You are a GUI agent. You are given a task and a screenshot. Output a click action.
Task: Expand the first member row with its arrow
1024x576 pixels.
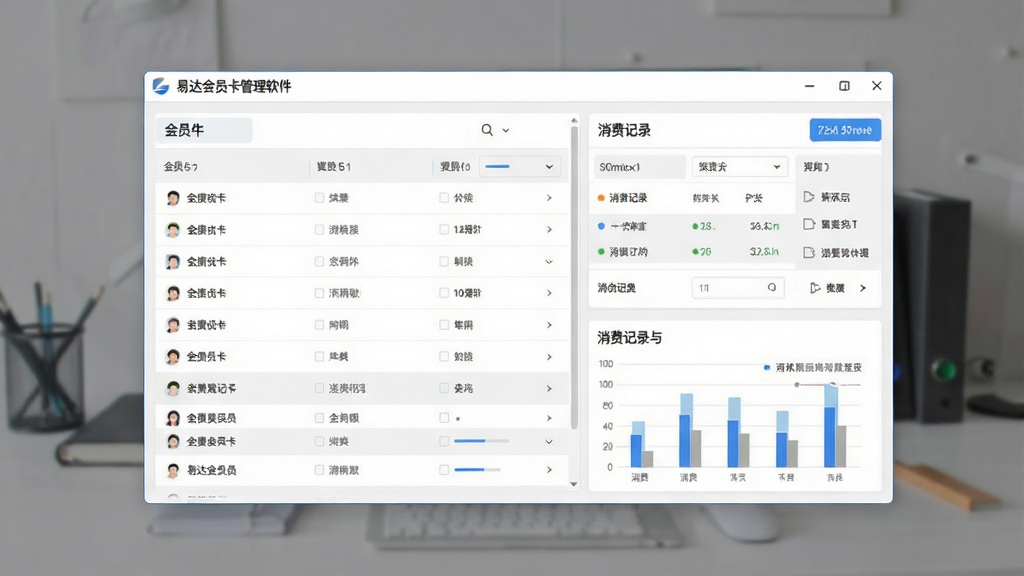[x=549, y=198]
